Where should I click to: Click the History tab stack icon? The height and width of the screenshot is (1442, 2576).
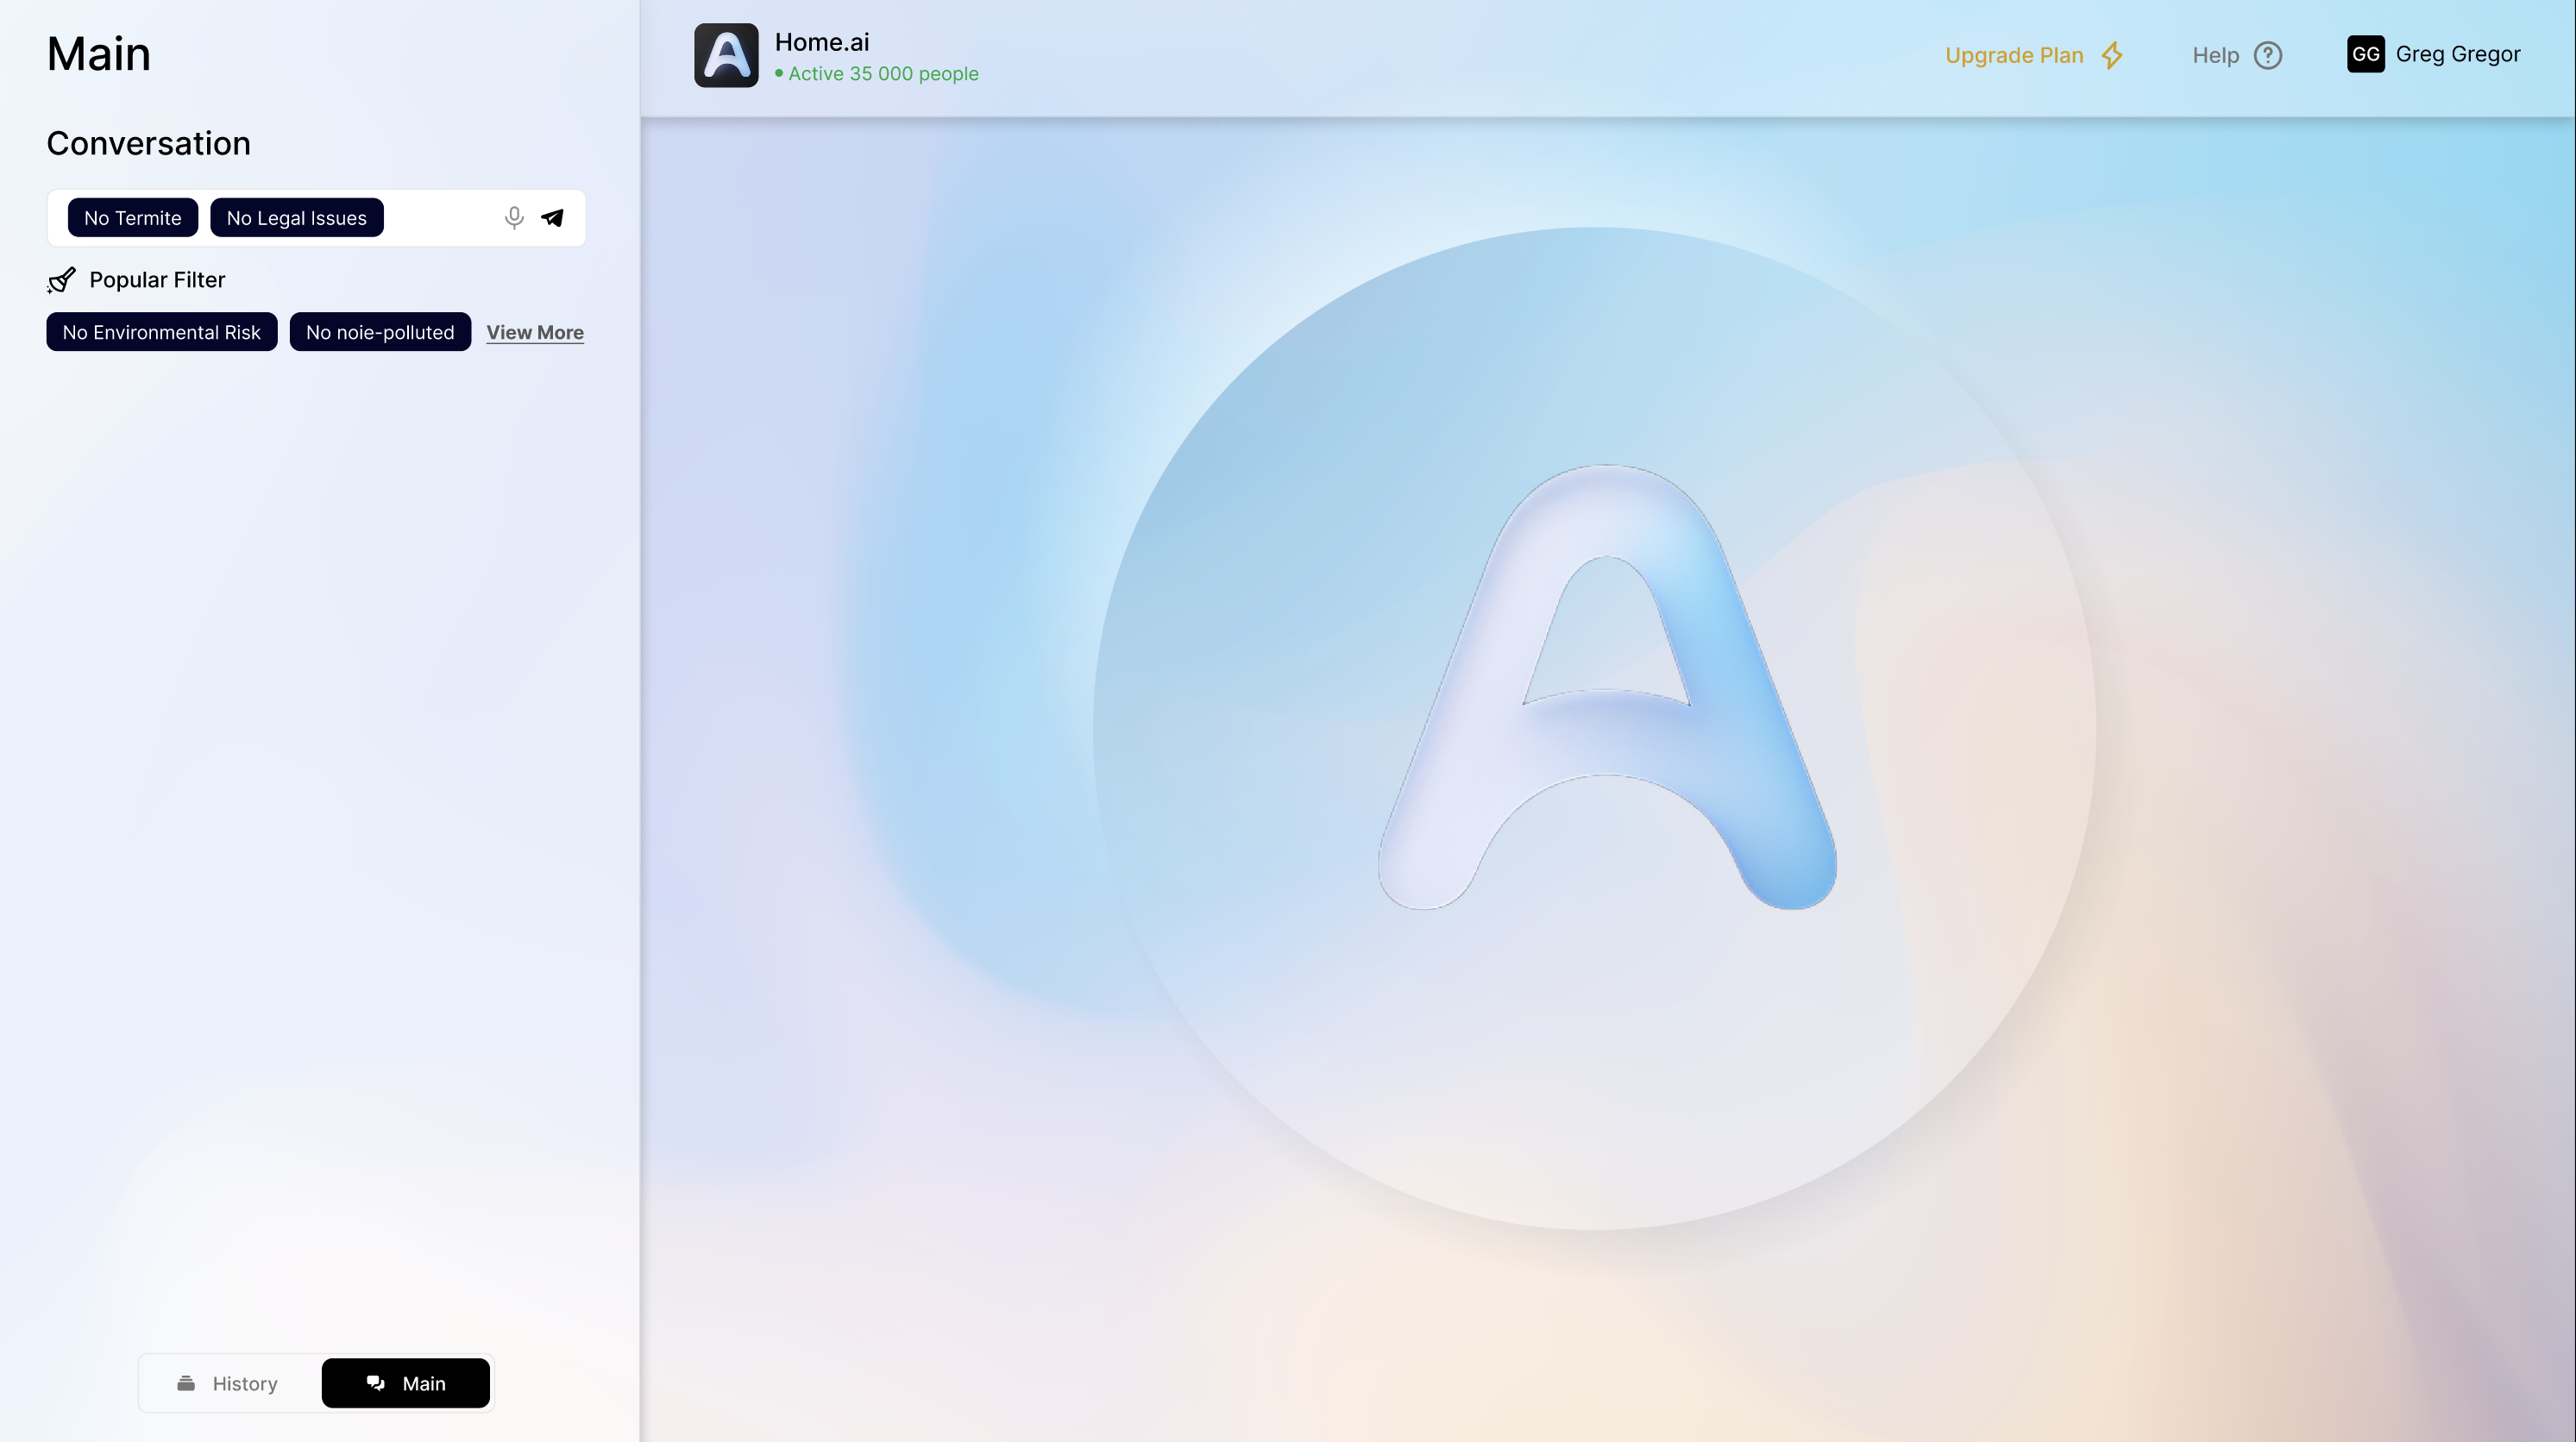(186, 1383)
